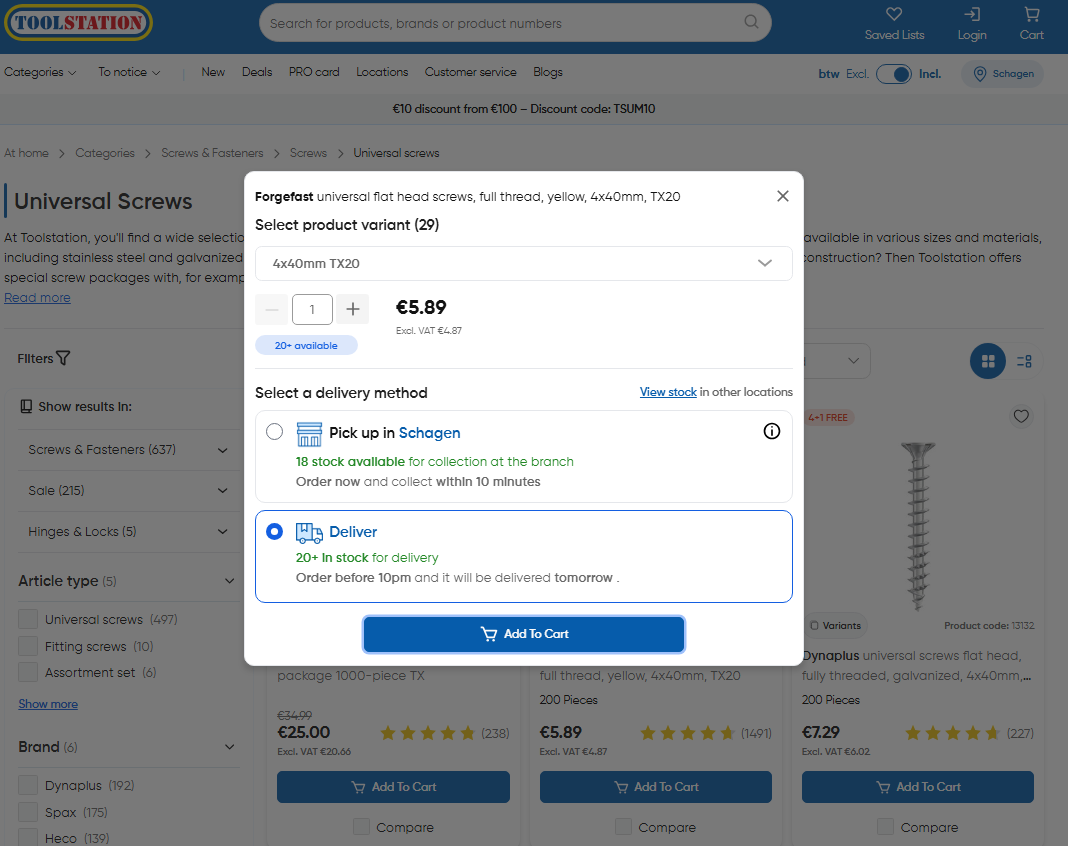Open the Cart icon in header
The height and width of the screenshot is (846, 1068).
point(1032,14)
